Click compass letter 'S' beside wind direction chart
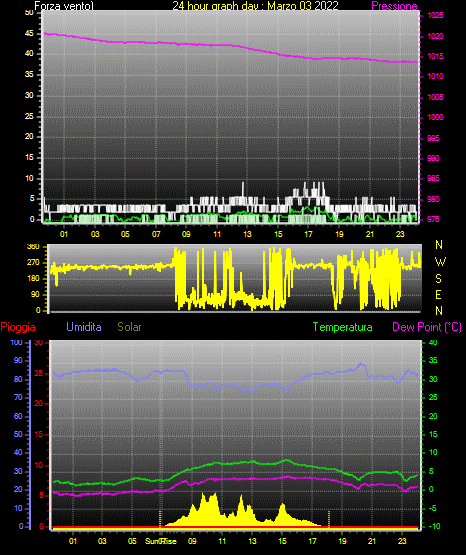 438,279
